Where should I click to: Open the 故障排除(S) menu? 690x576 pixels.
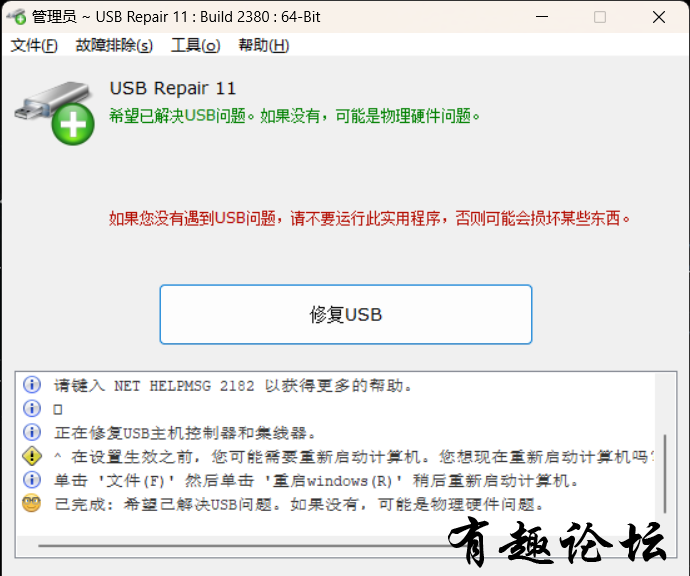[114, 45]
